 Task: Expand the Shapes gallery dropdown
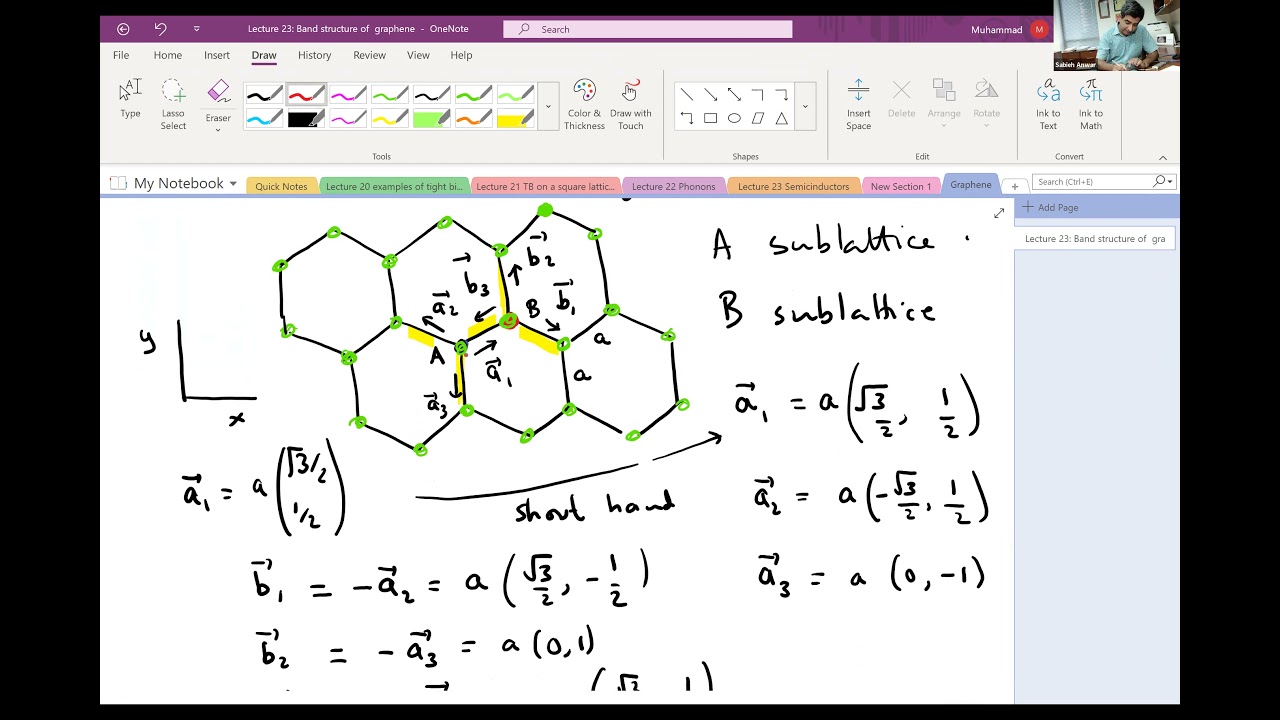pyautogui.click(x=805, y=106)
